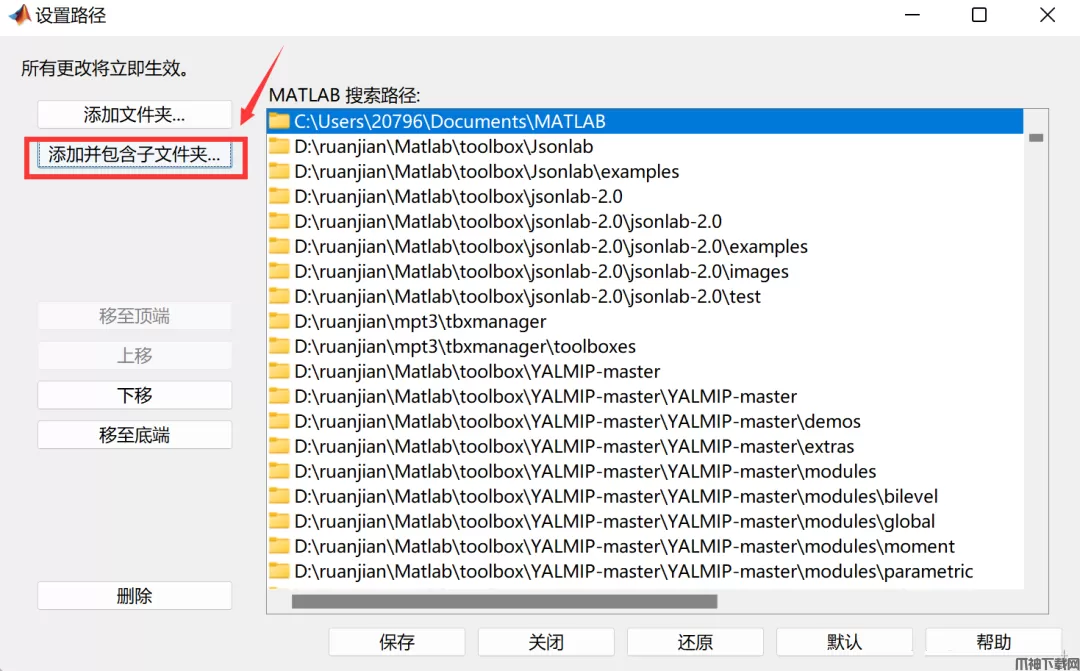Select D:\ruanjian\Matlab\toolbox\jsonlab-2.0\jsonlab-2.0\test path

click(527, 297)
